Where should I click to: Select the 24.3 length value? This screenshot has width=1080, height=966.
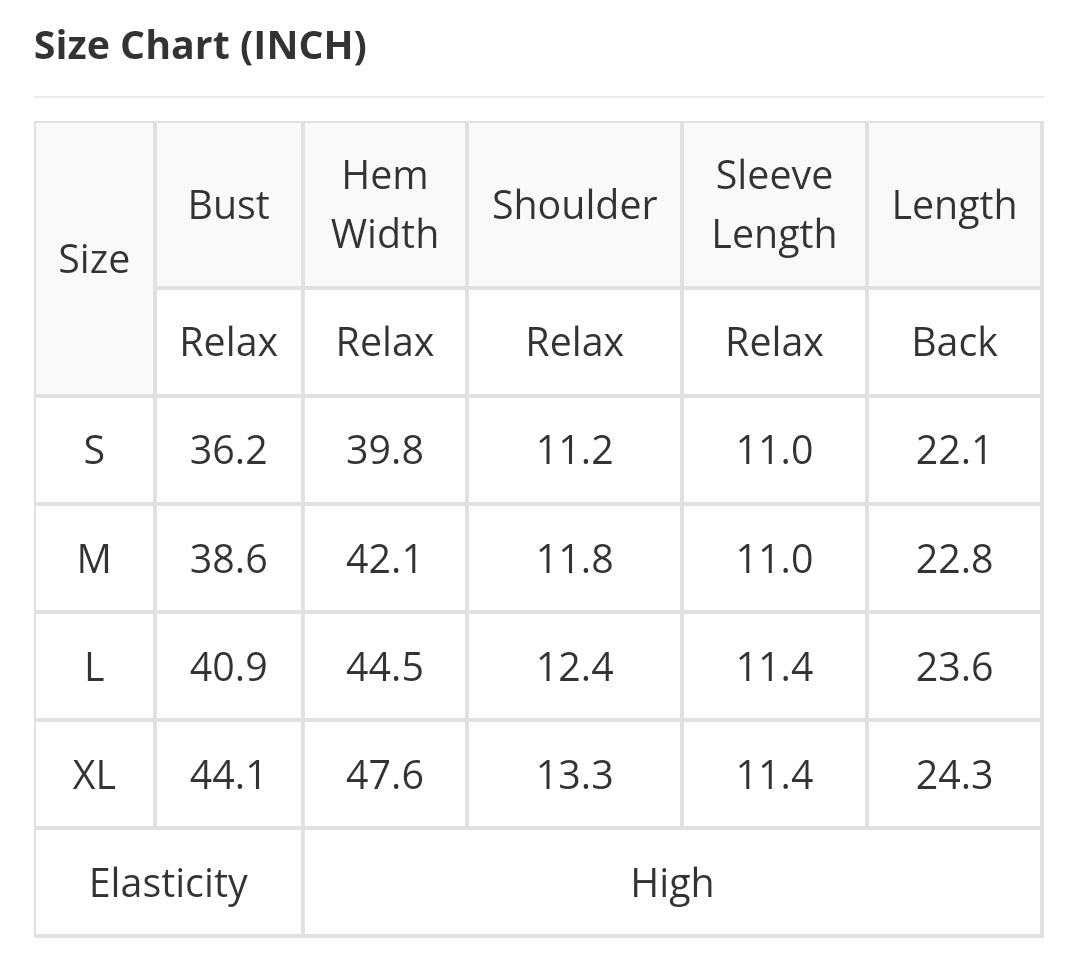(954, 774)
